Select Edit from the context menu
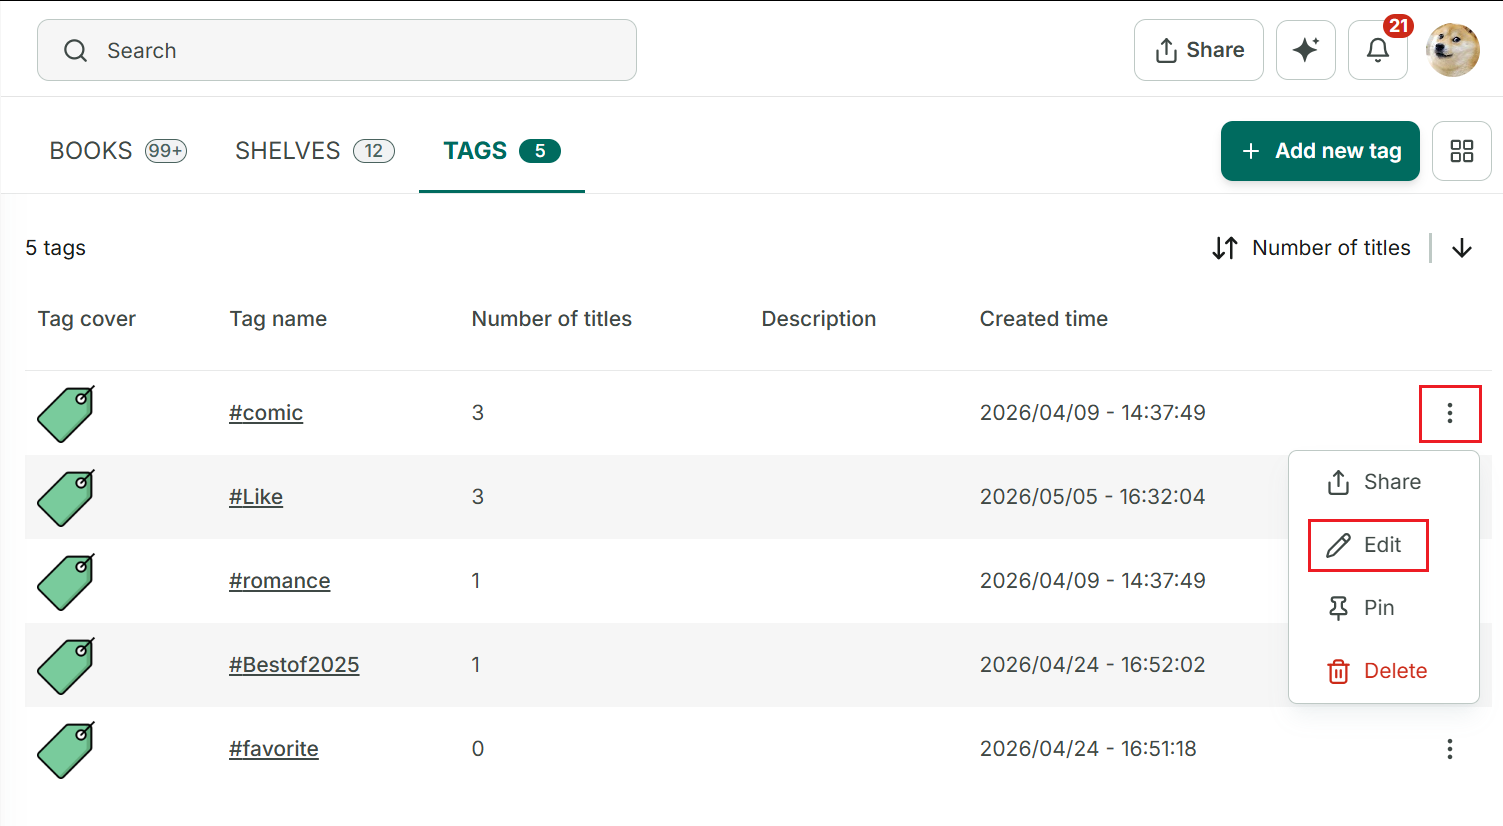This screenshot has width=1503, height=826. (1367, 545)
